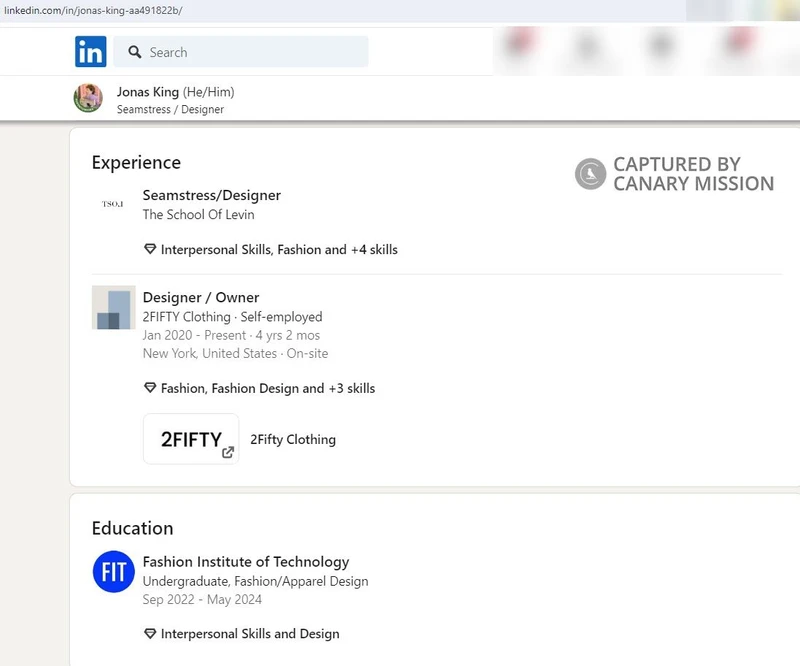Click the browser URL linkedin.com/in/jonas-king
Viewport: 800px width, 666px height.
click(93, 10)
